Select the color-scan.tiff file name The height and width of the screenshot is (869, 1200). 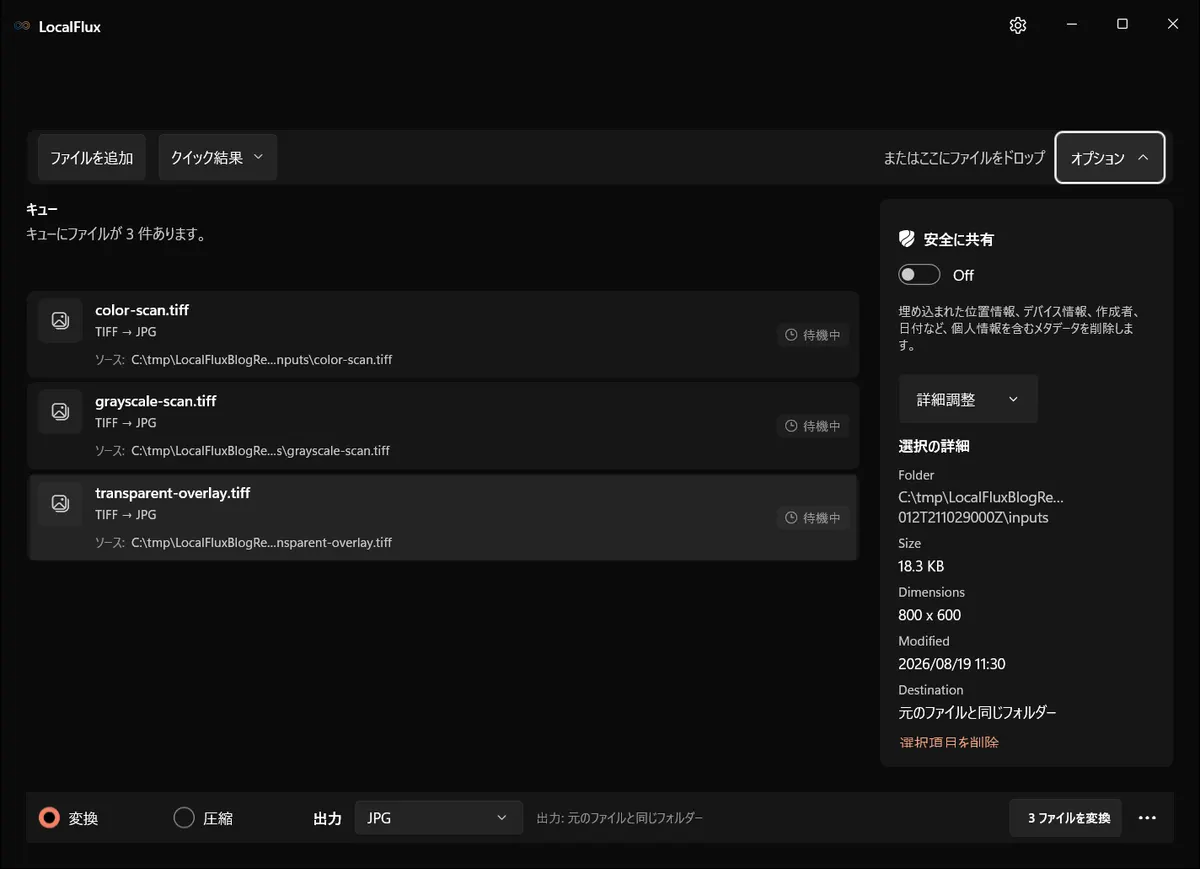click(x=142, y=310)
